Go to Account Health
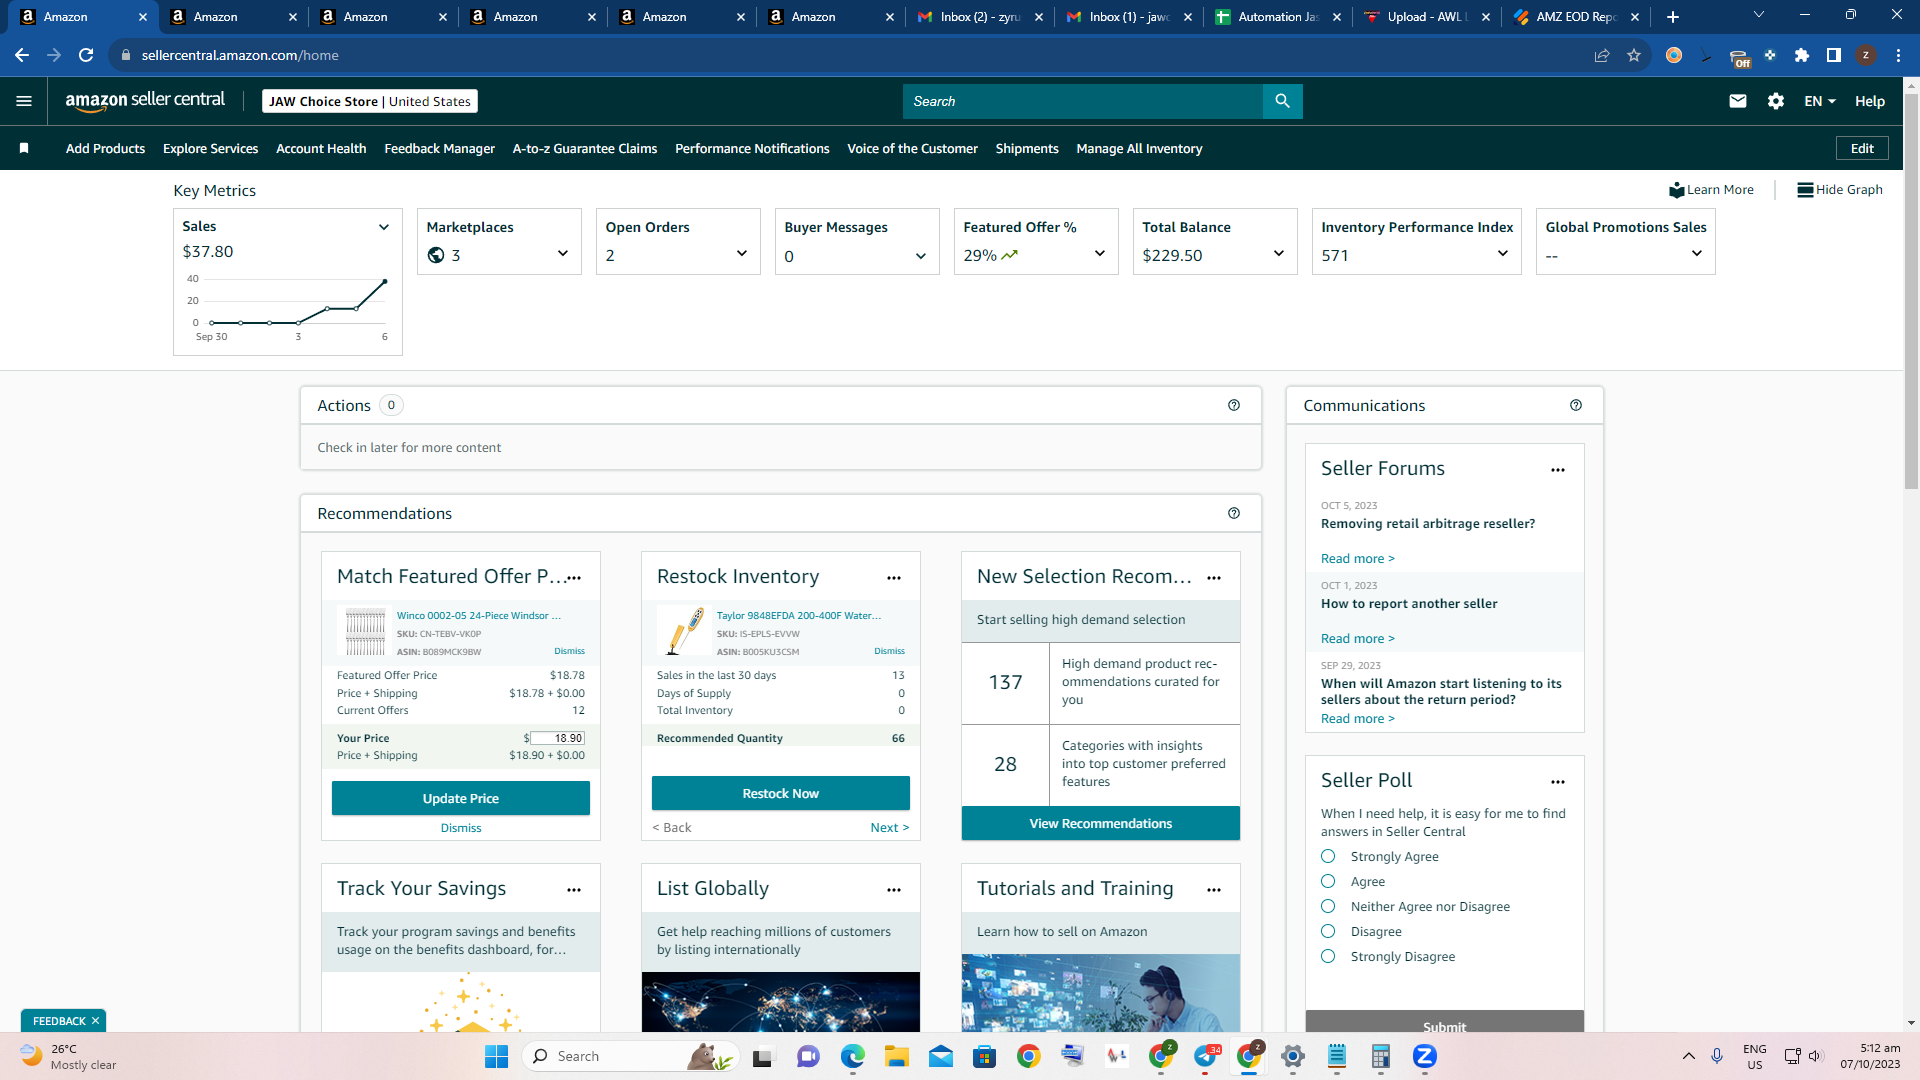This screenshot has width=1920, height=1080. tap(321, 148)
